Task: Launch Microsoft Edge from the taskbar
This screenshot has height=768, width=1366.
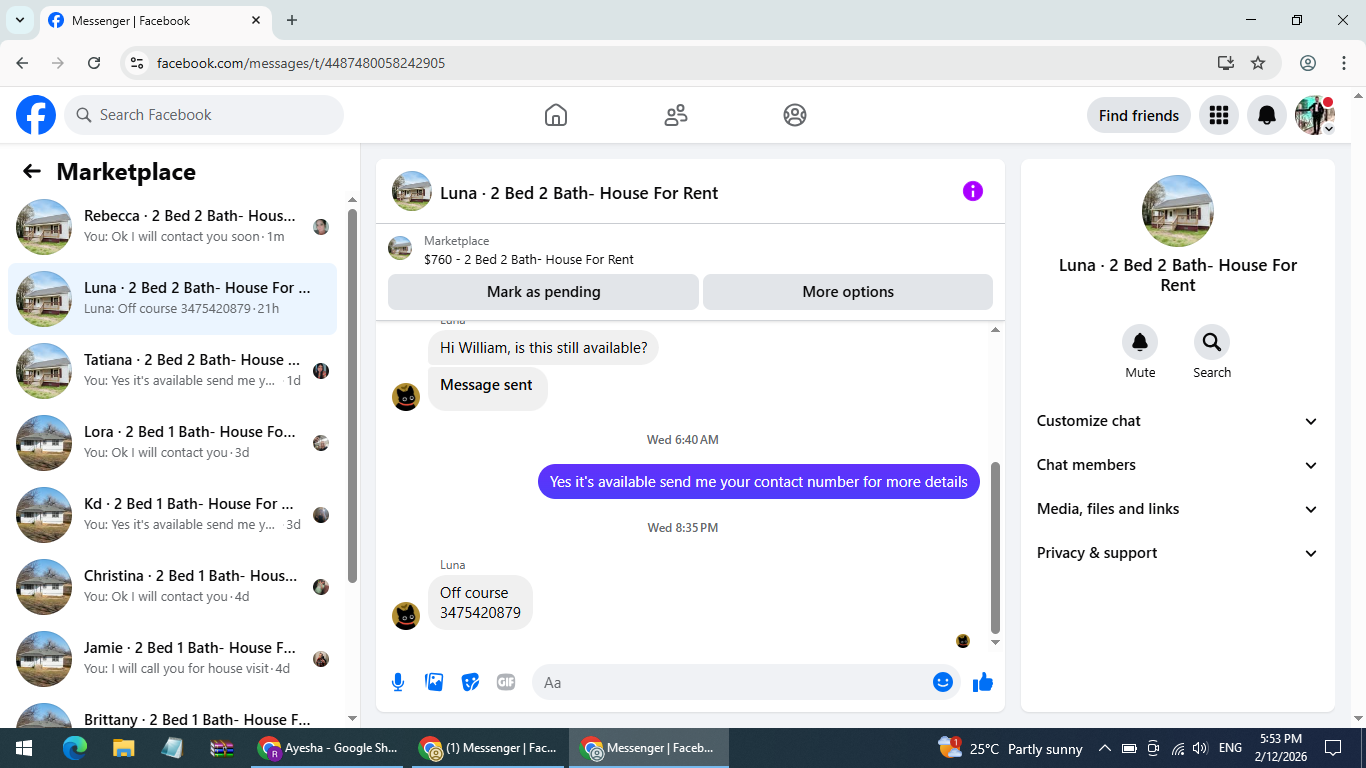Action: click(x=75, y=748)
